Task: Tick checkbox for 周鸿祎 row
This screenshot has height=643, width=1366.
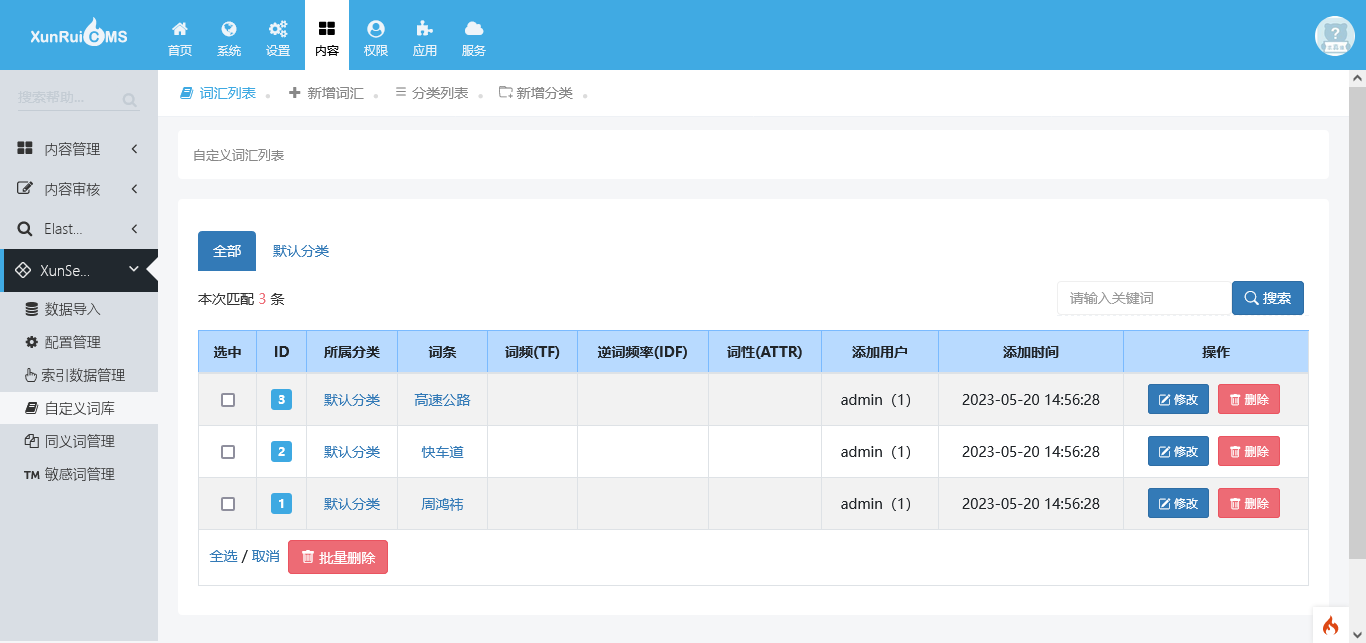Action: pos(228,503)
